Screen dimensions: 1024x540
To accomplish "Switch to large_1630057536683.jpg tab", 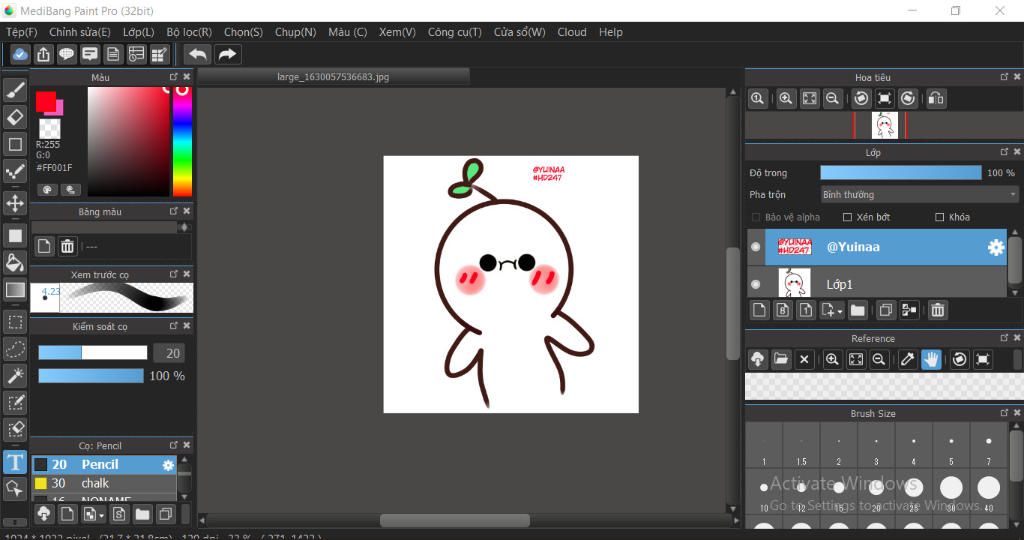I will (333, 76).
